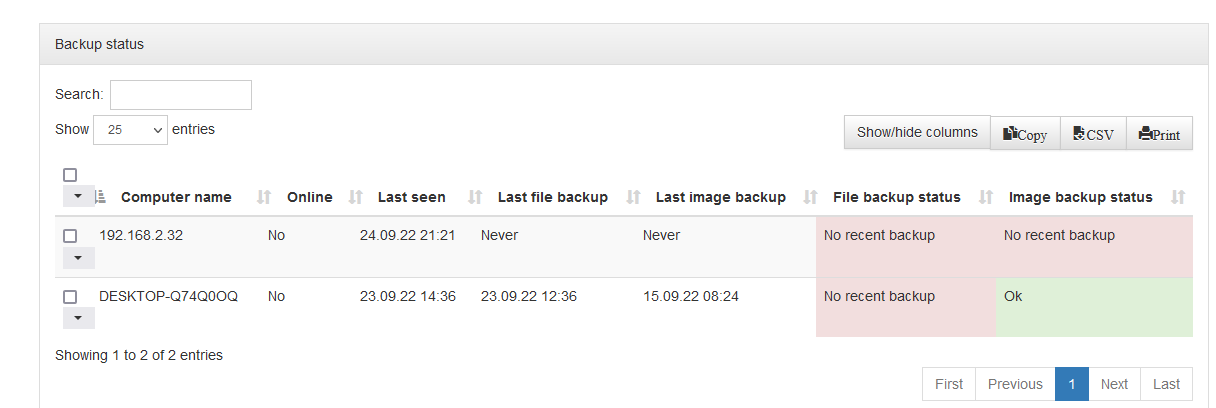This screenshot has height=408, width=1216.
Task: Open the entries-per-page dropdown showing 25
Action: (130, 130)
